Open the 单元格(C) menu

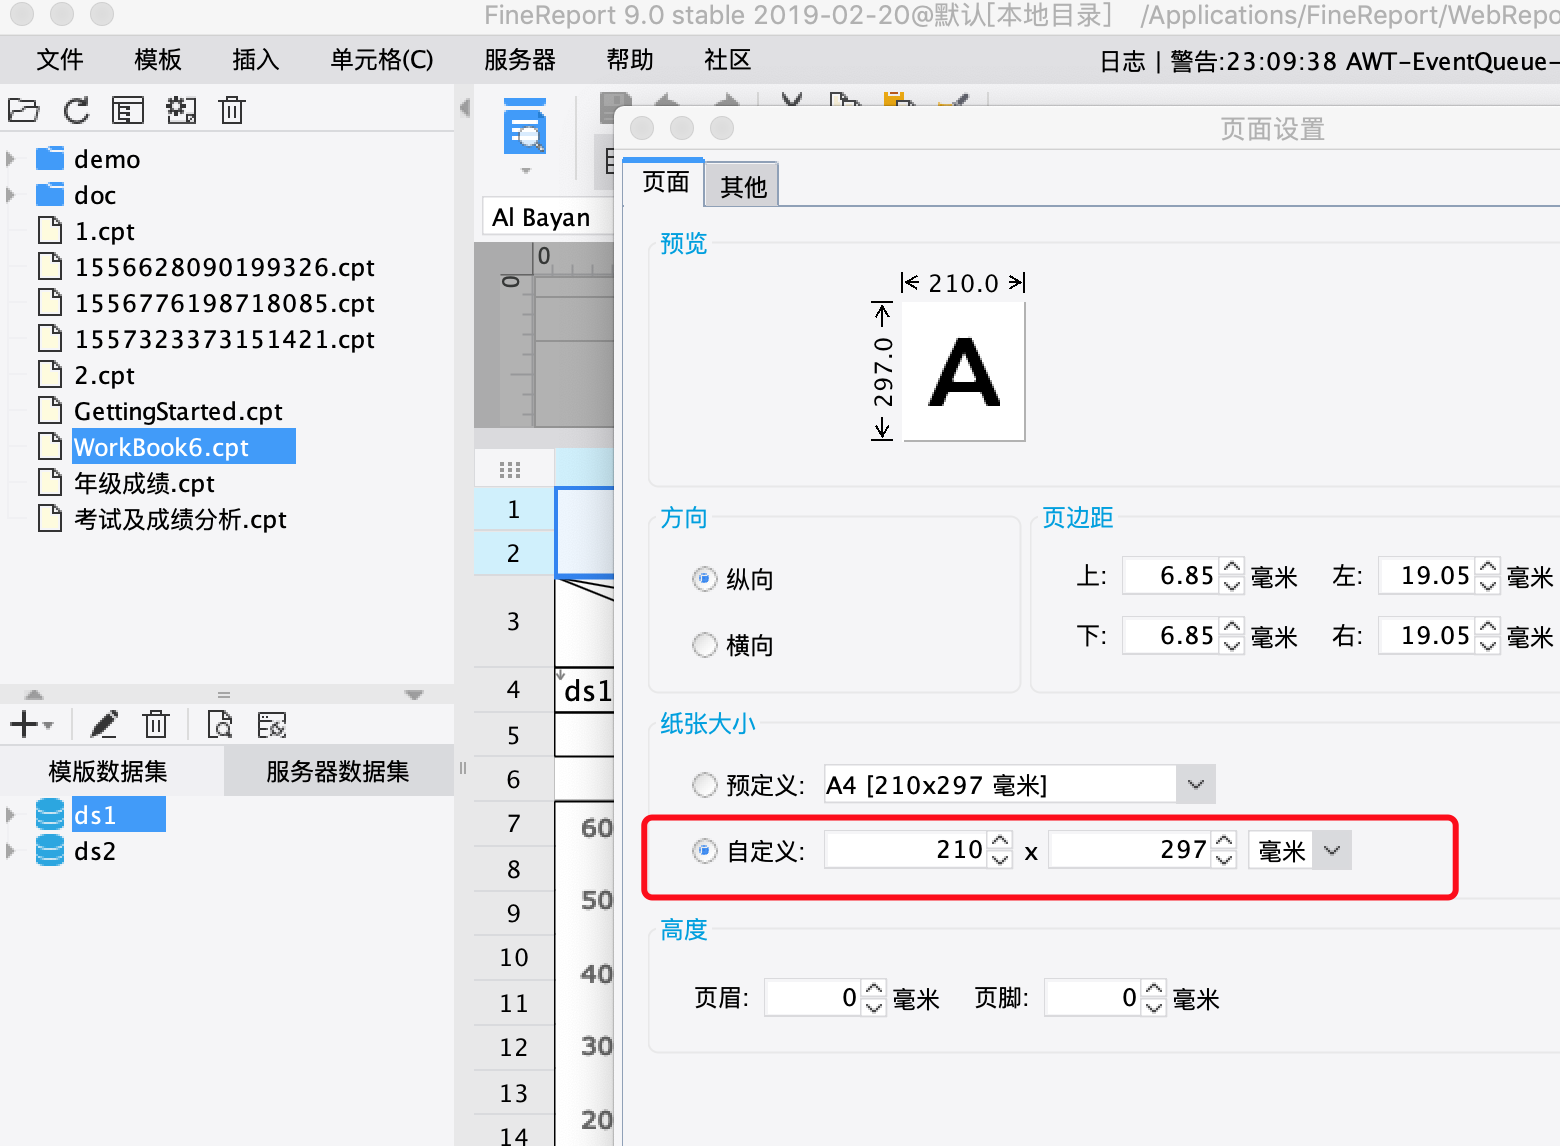pos(382,60)
